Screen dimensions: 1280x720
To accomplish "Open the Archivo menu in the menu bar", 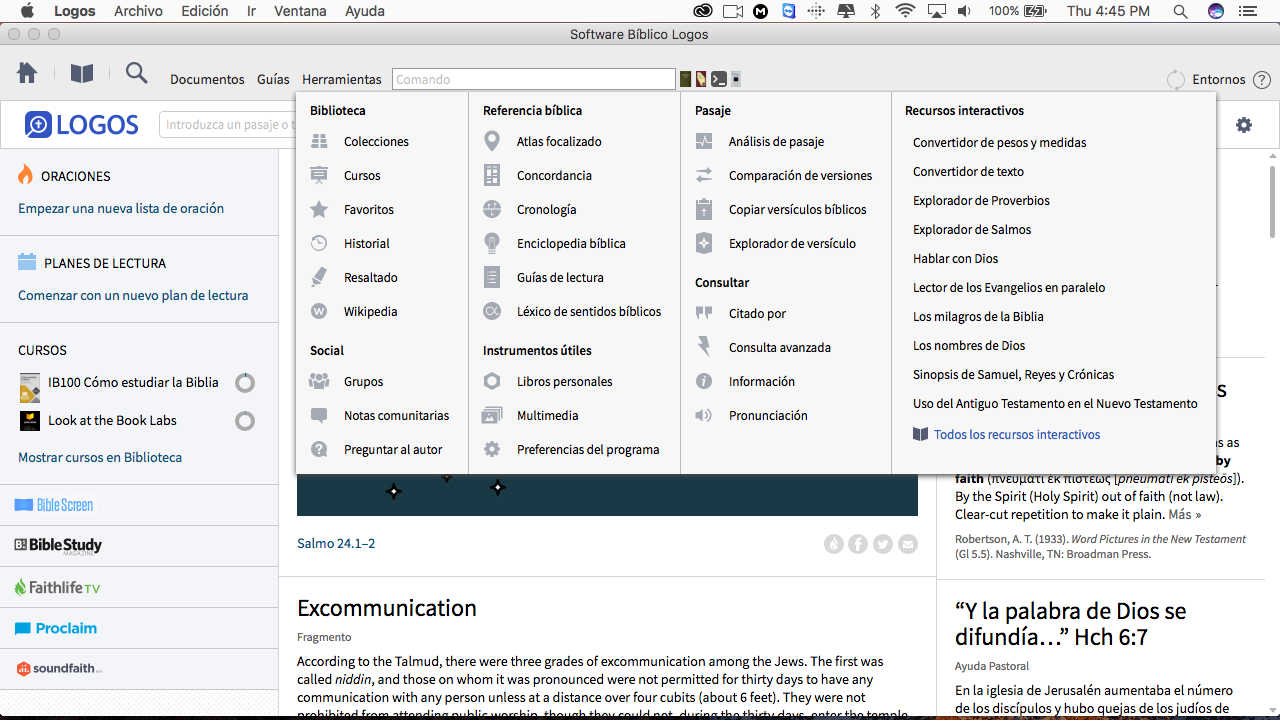I will click(x=138, y=11).
